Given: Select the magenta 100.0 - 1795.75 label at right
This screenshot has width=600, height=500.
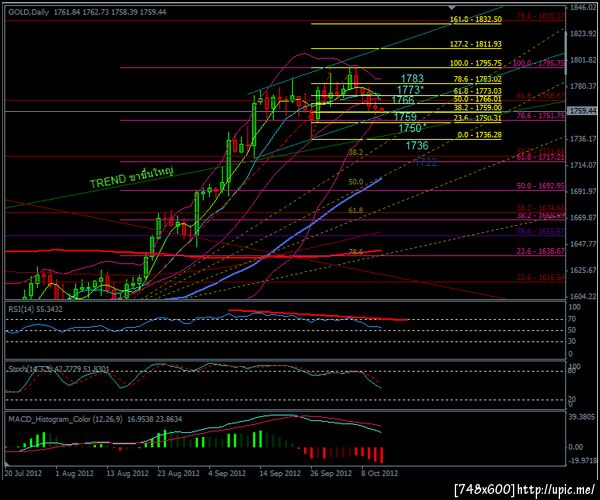Looking at the screenshot, I should [538, 63].
